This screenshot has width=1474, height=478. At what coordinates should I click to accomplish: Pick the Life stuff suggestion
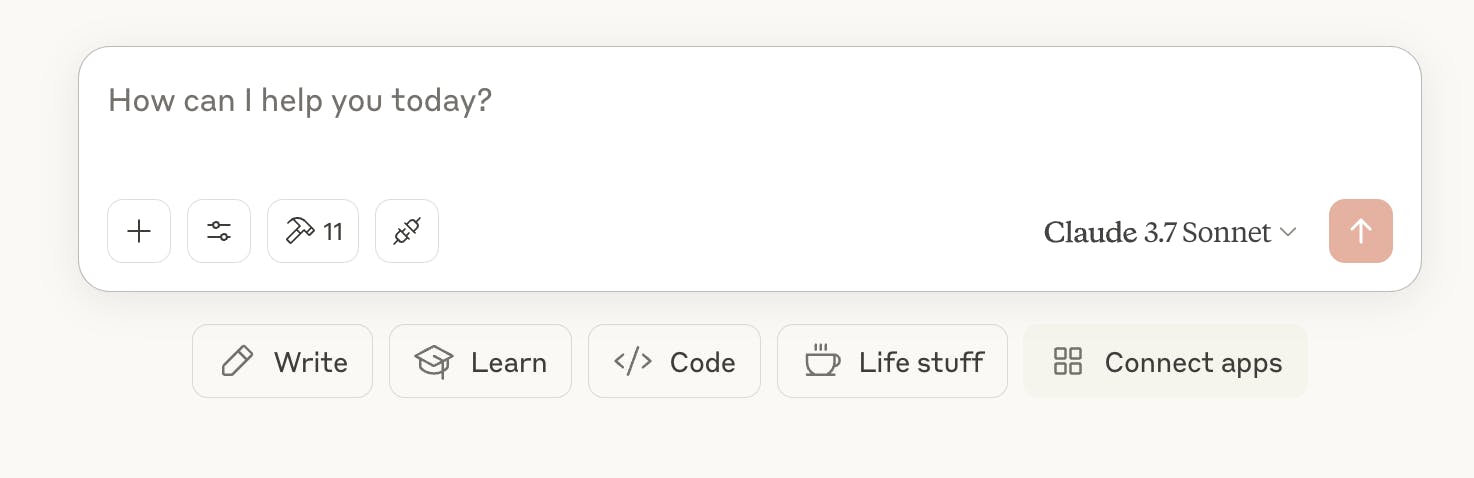892,361
